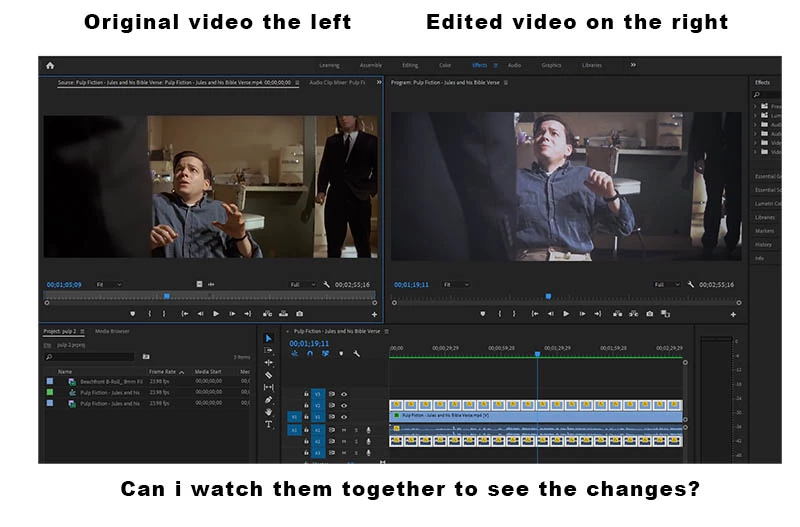Screen dimensions: 800x527
Task: Go to In point in Program monitor
Action: [535, 314]
